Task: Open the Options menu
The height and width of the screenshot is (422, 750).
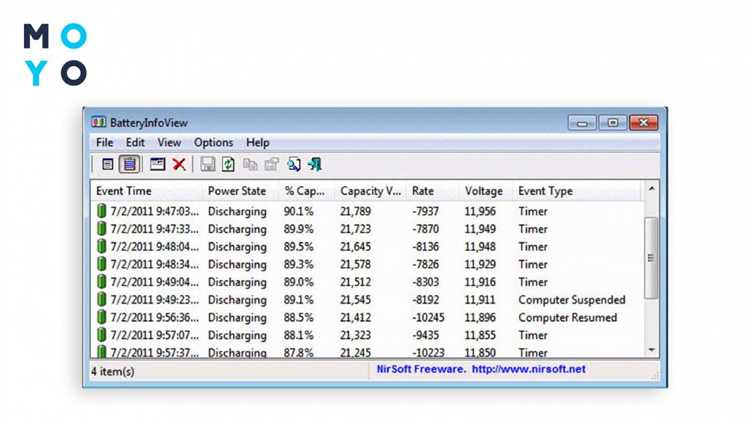Action: [213, 142]
